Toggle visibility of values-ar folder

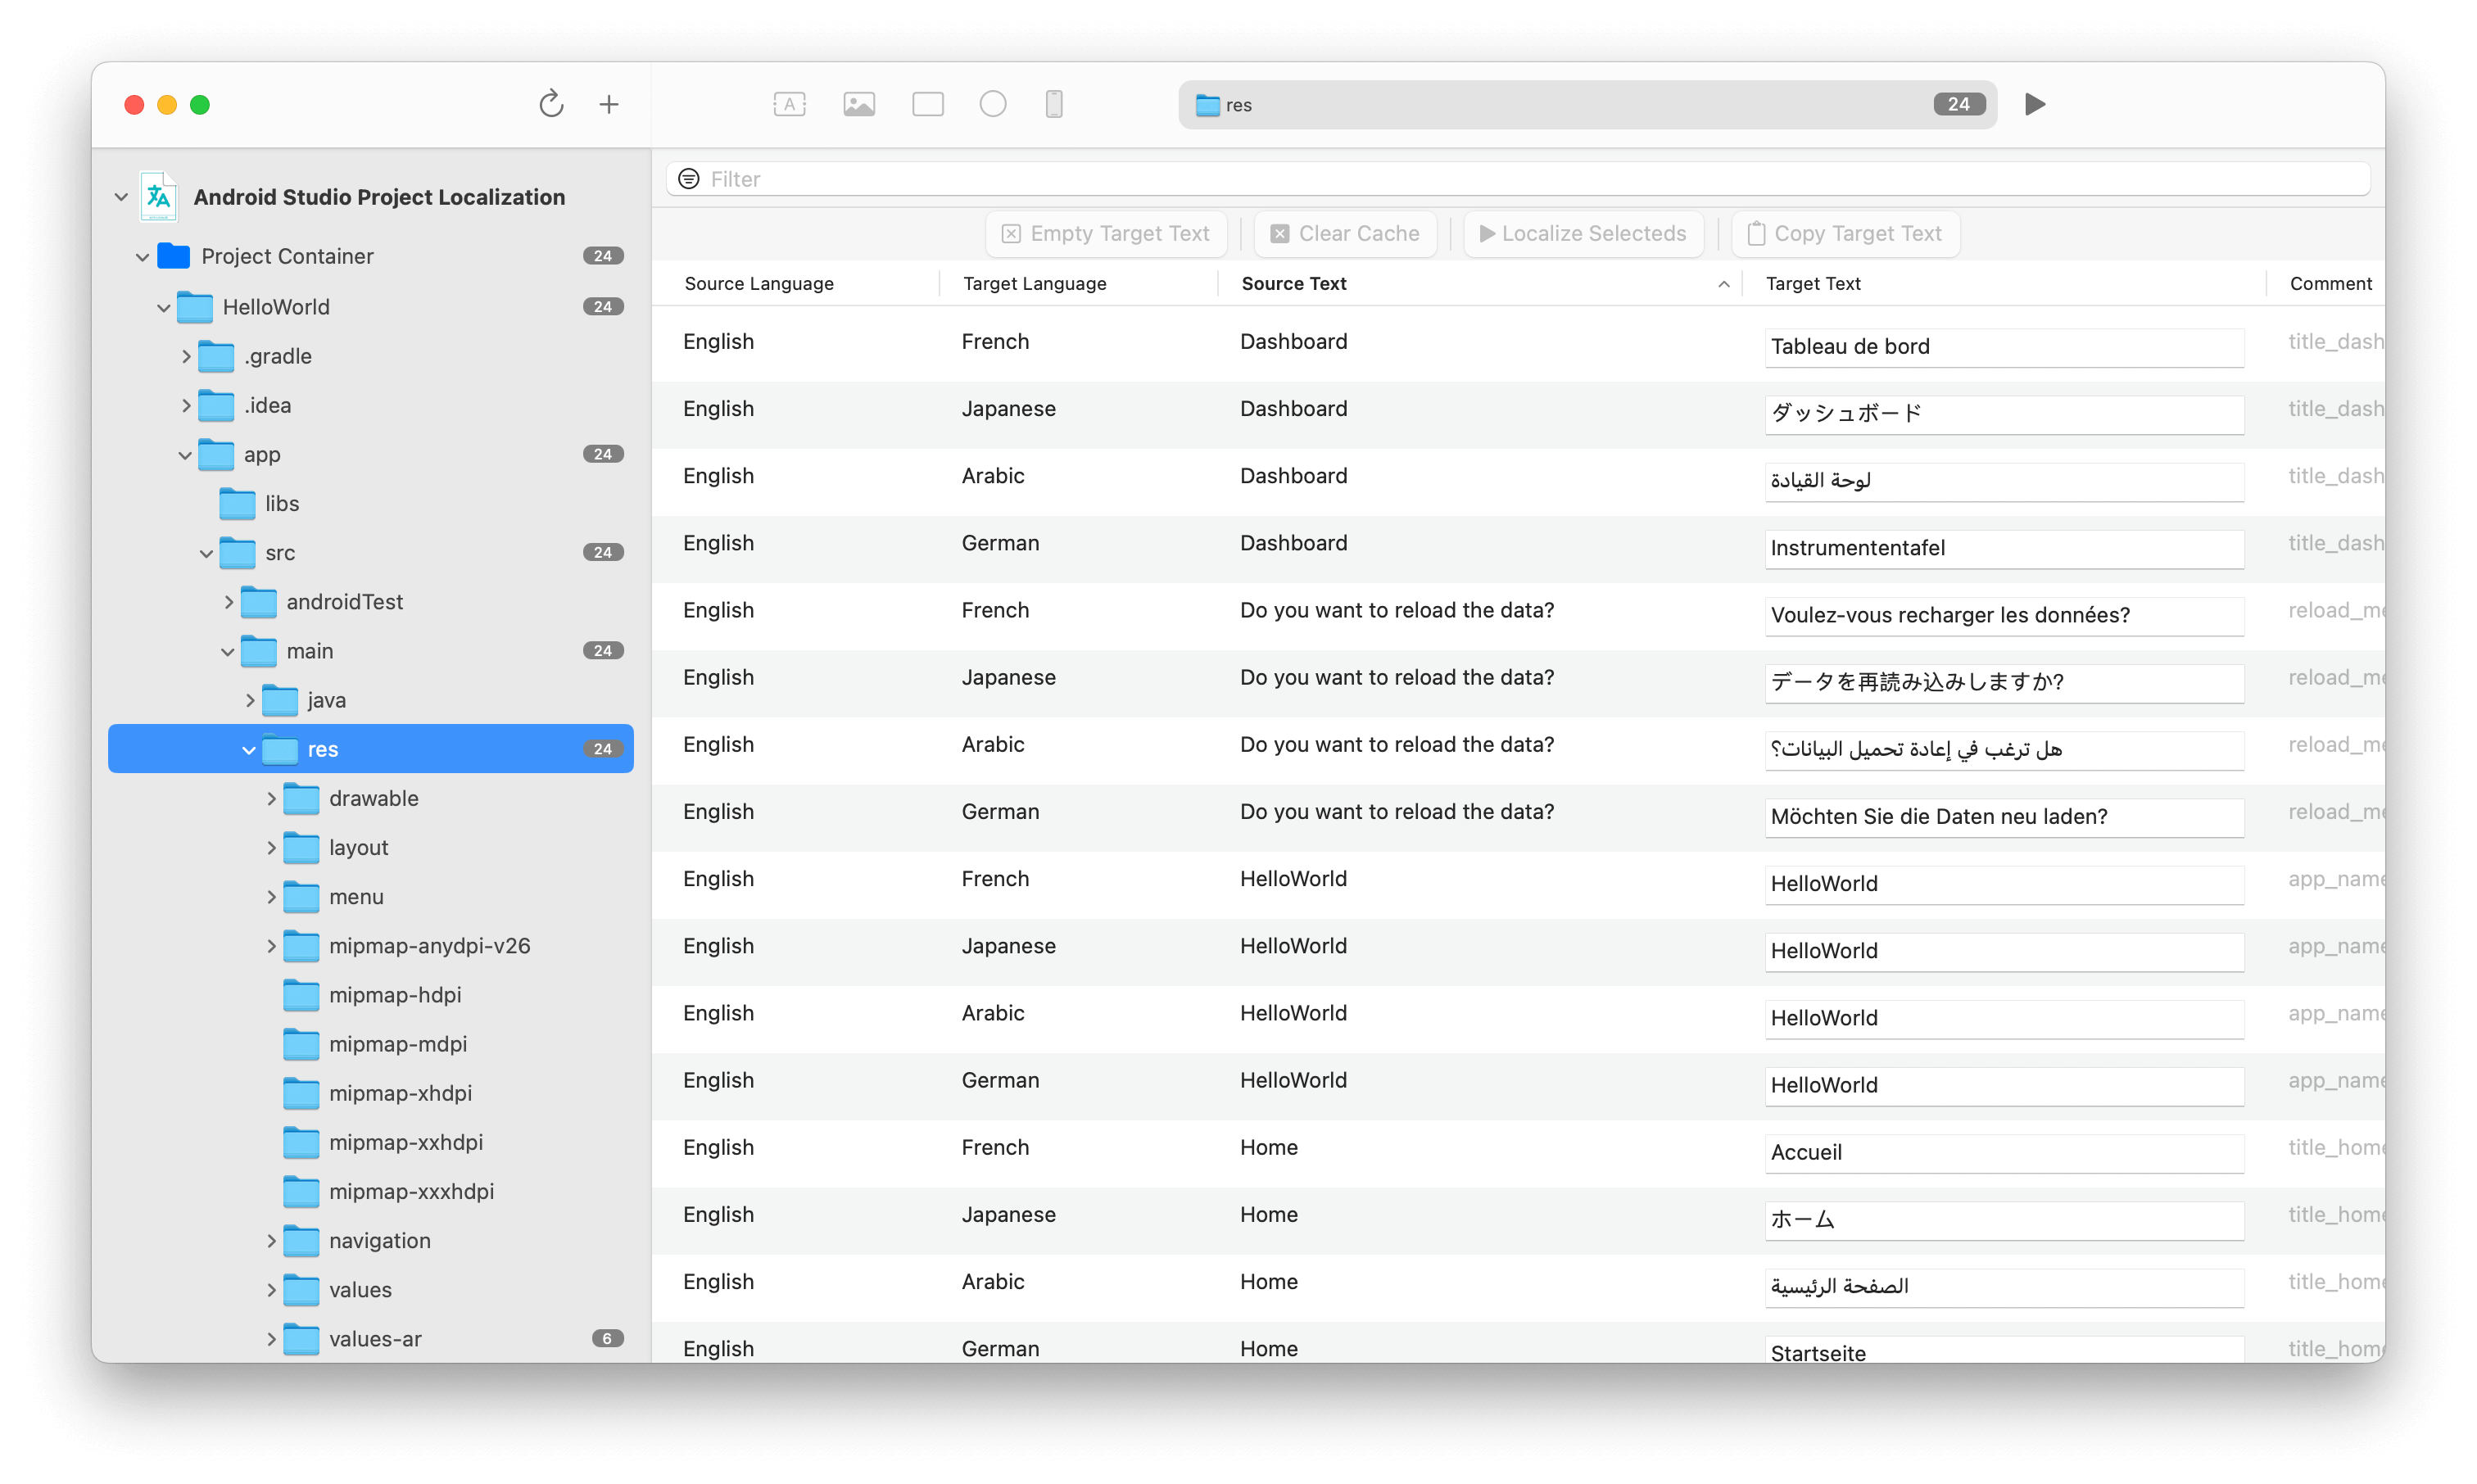[269, 1339]
